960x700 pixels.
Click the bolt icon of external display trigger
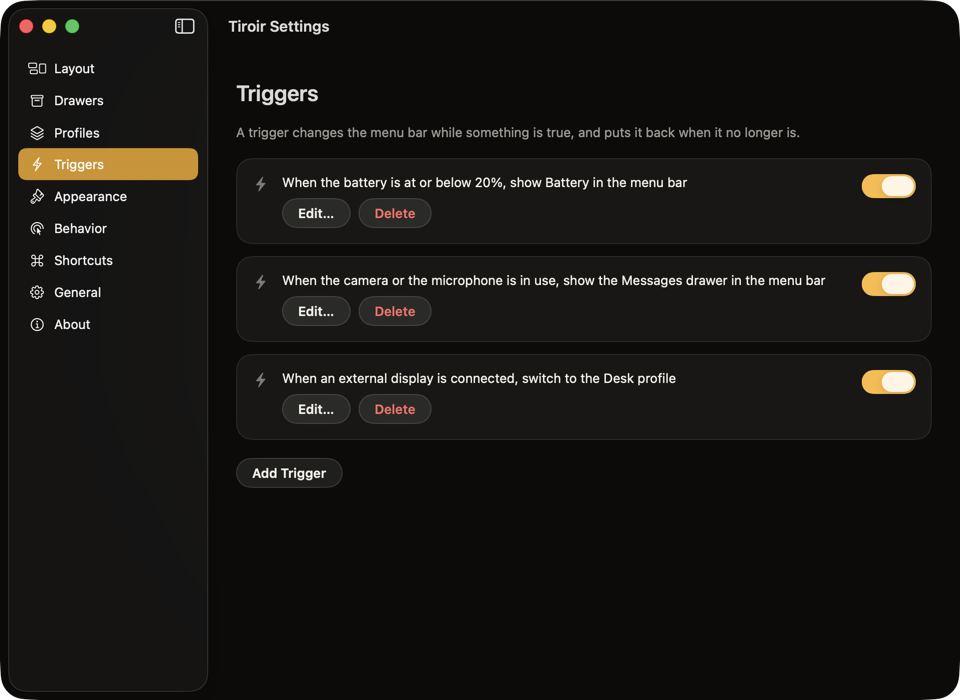261,380
